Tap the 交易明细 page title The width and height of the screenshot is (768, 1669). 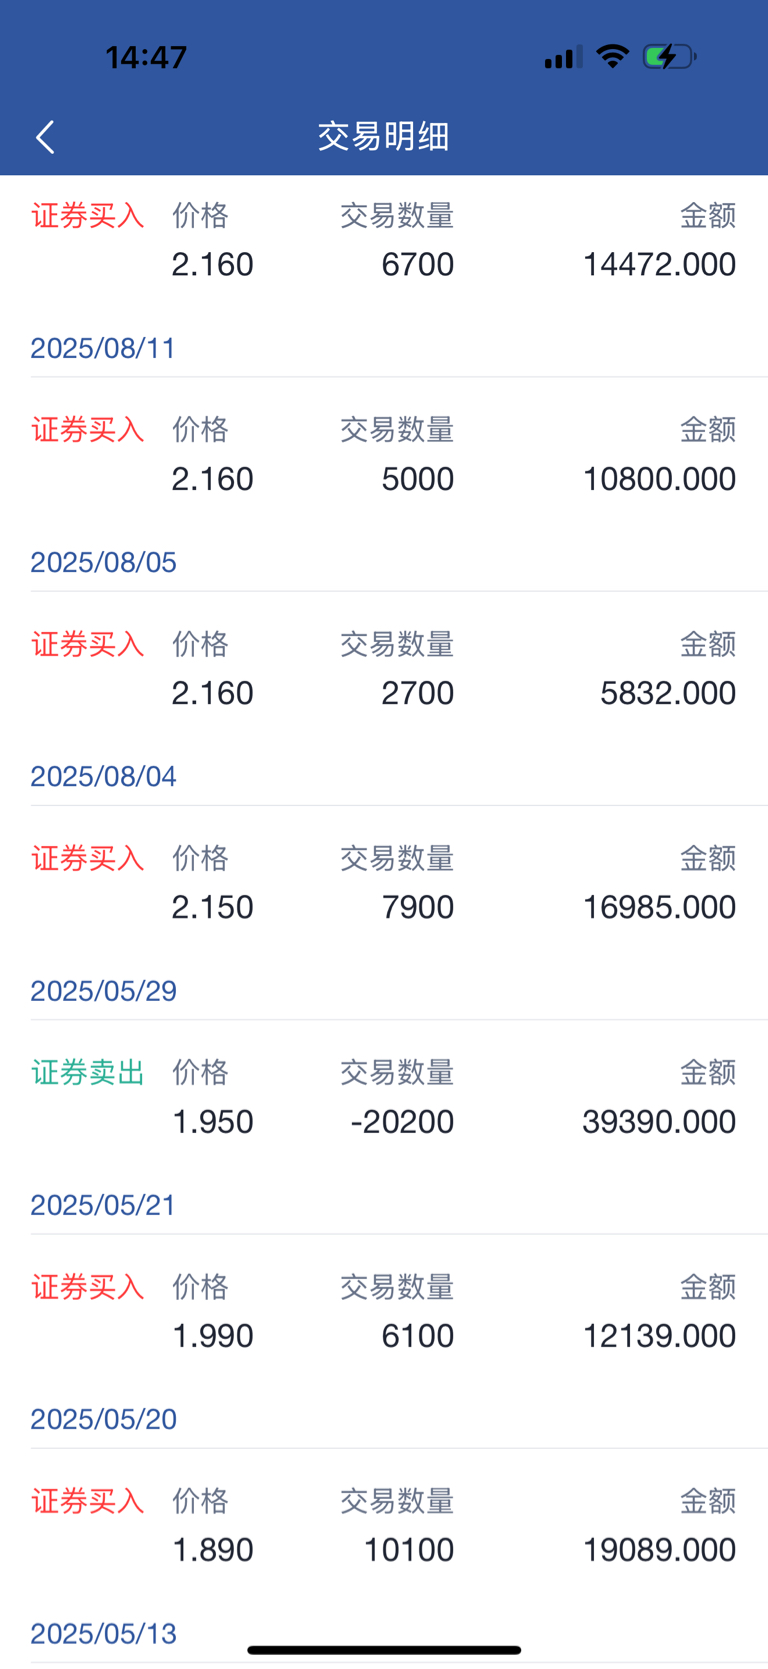384,136
